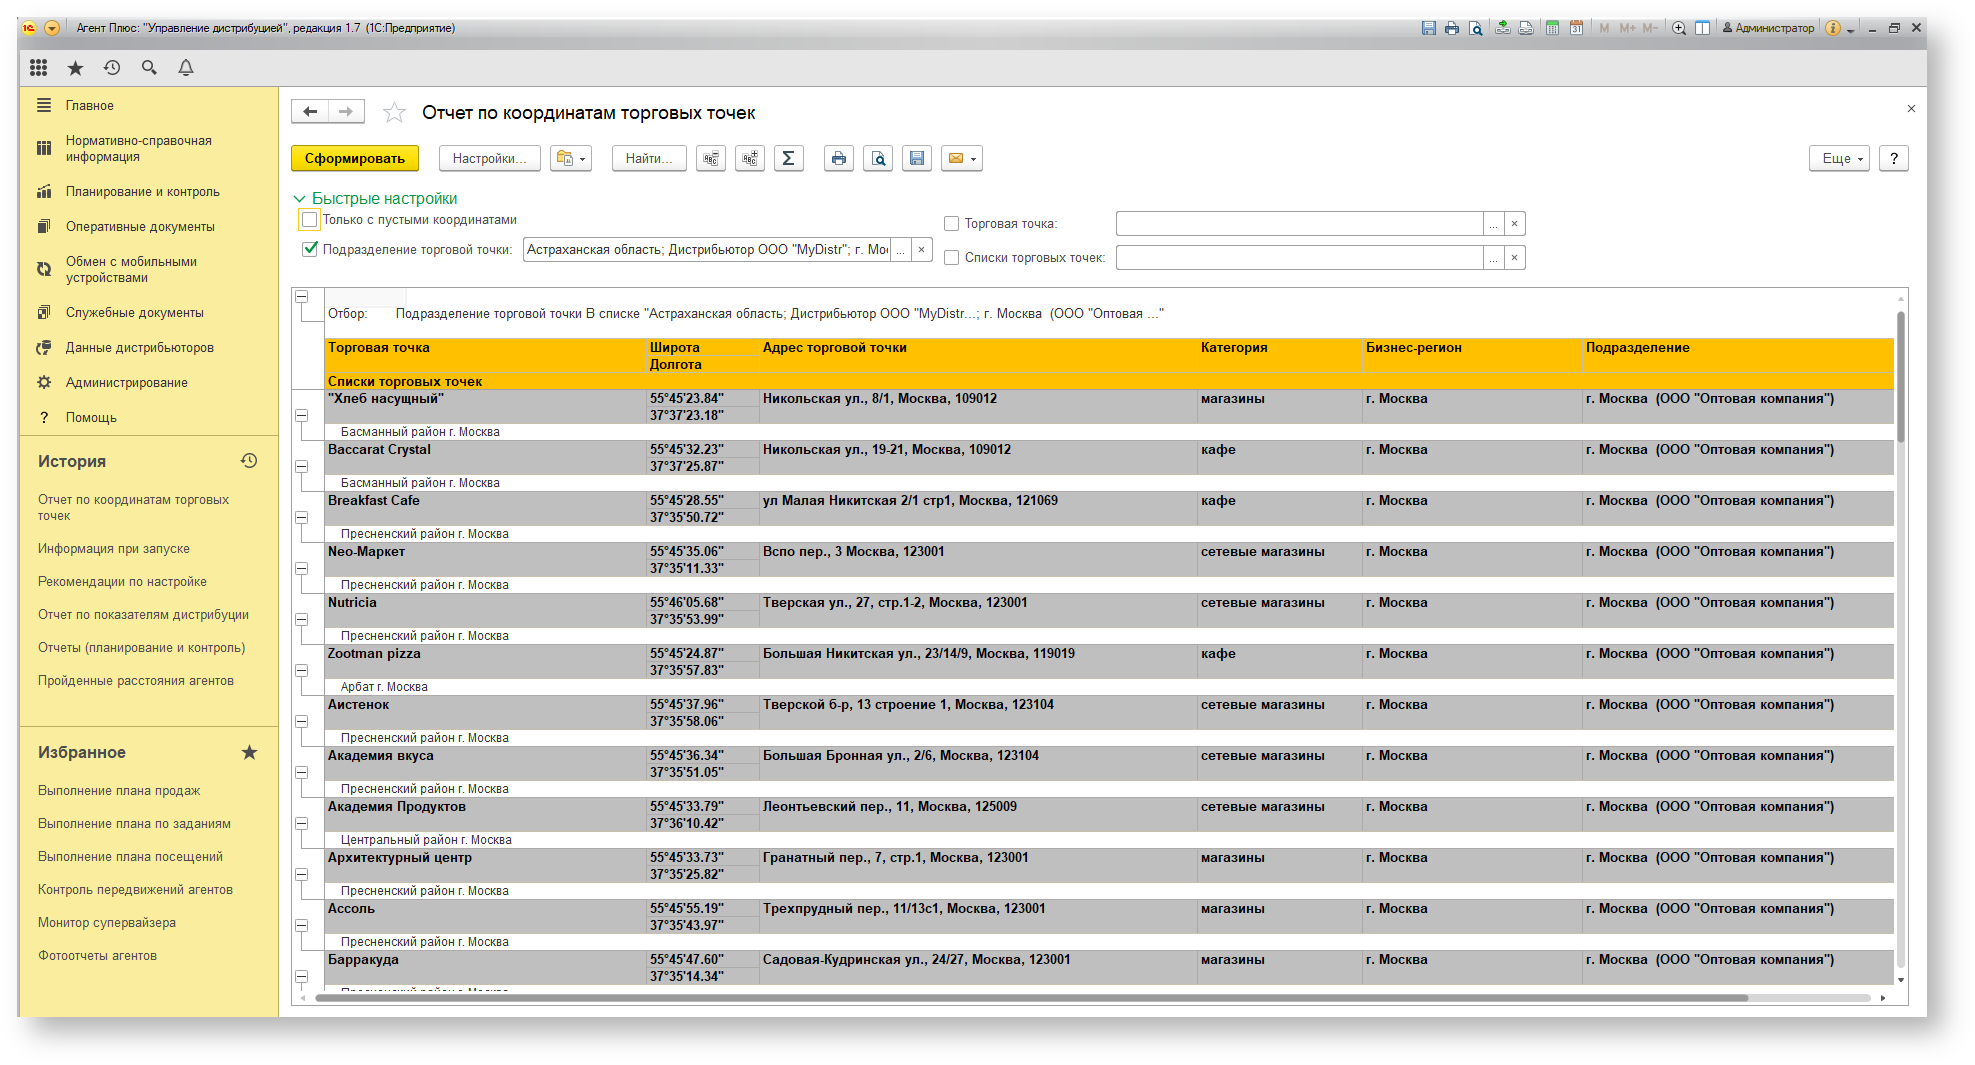Click 'Сформировать' button
Screen dimensions: 1975x1065
pyautogui.click(x=355, y=158)
